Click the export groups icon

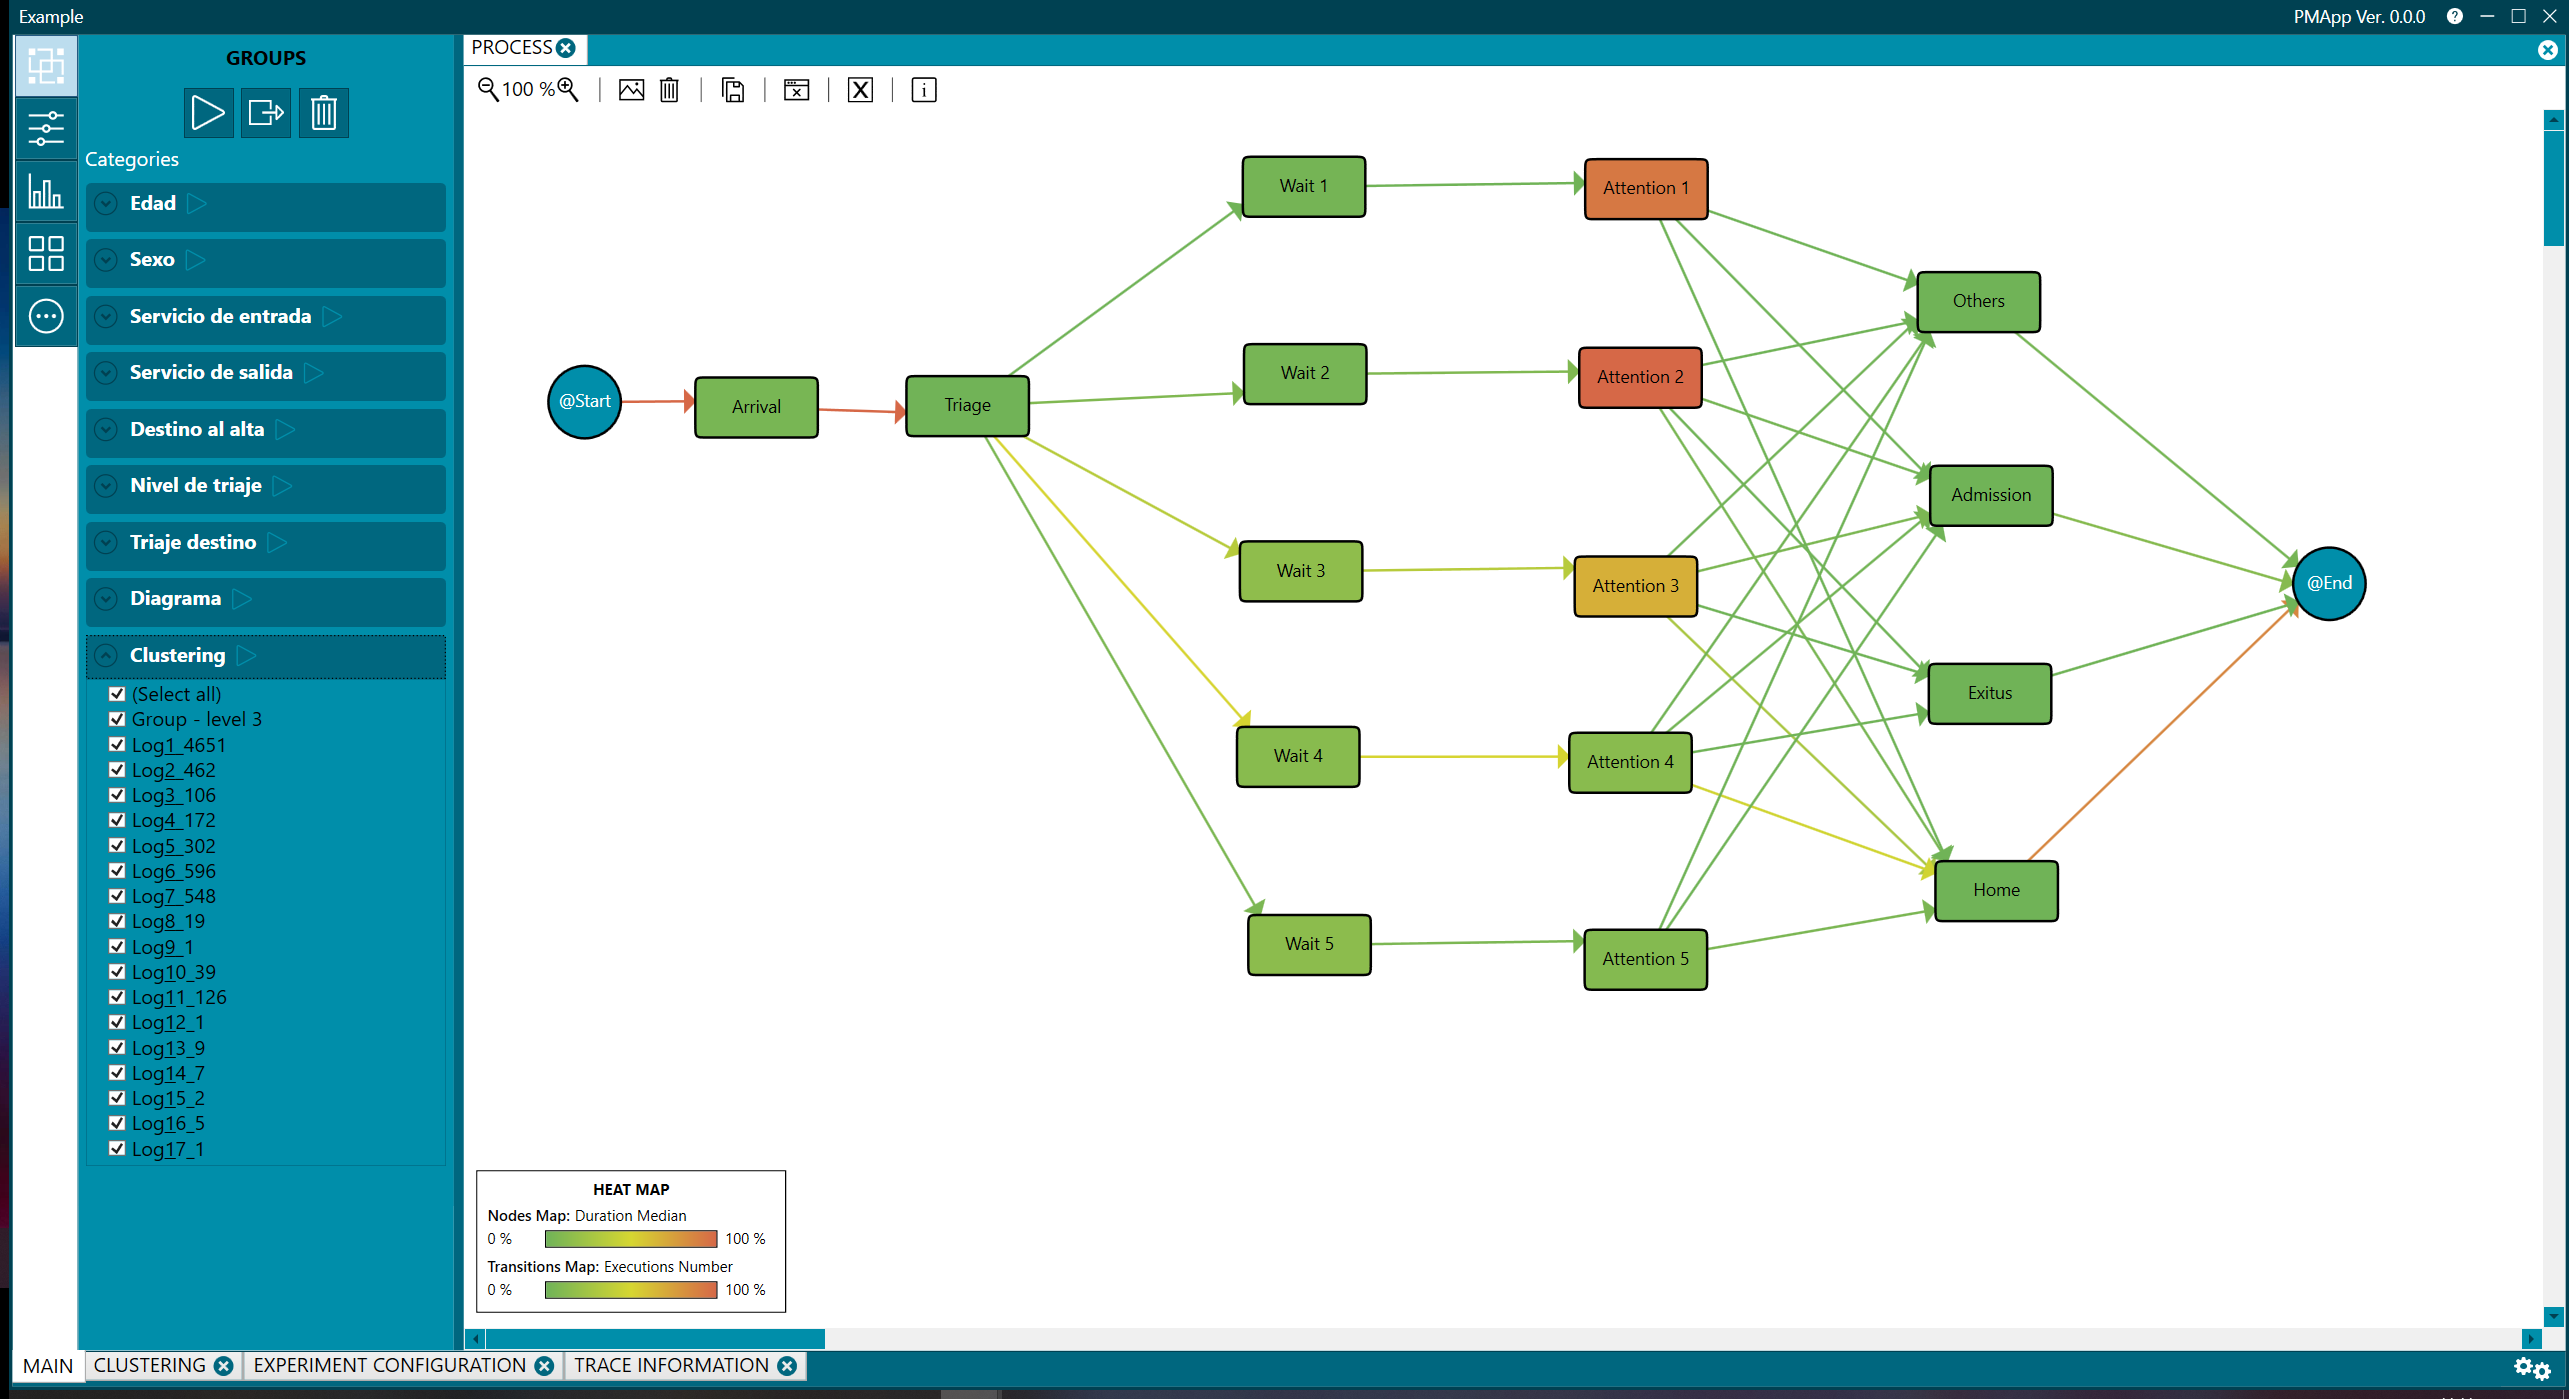pyautogui.click(x=266, y=112)
